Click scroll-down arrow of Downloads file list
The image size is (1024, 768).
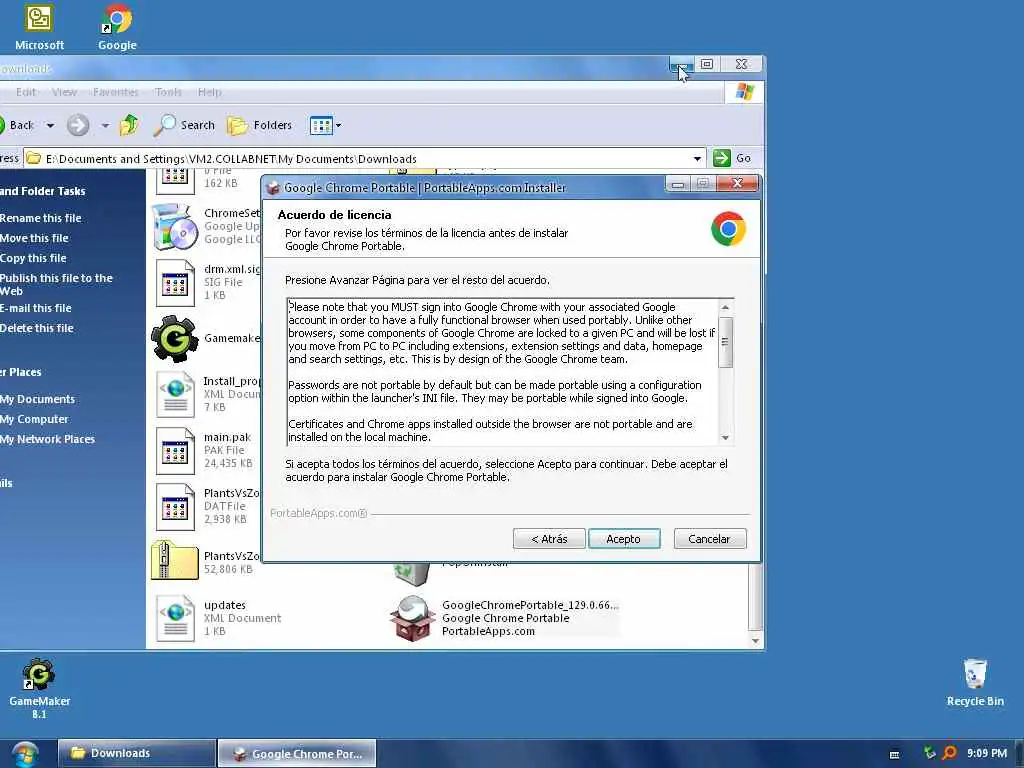tap(755, 641)
